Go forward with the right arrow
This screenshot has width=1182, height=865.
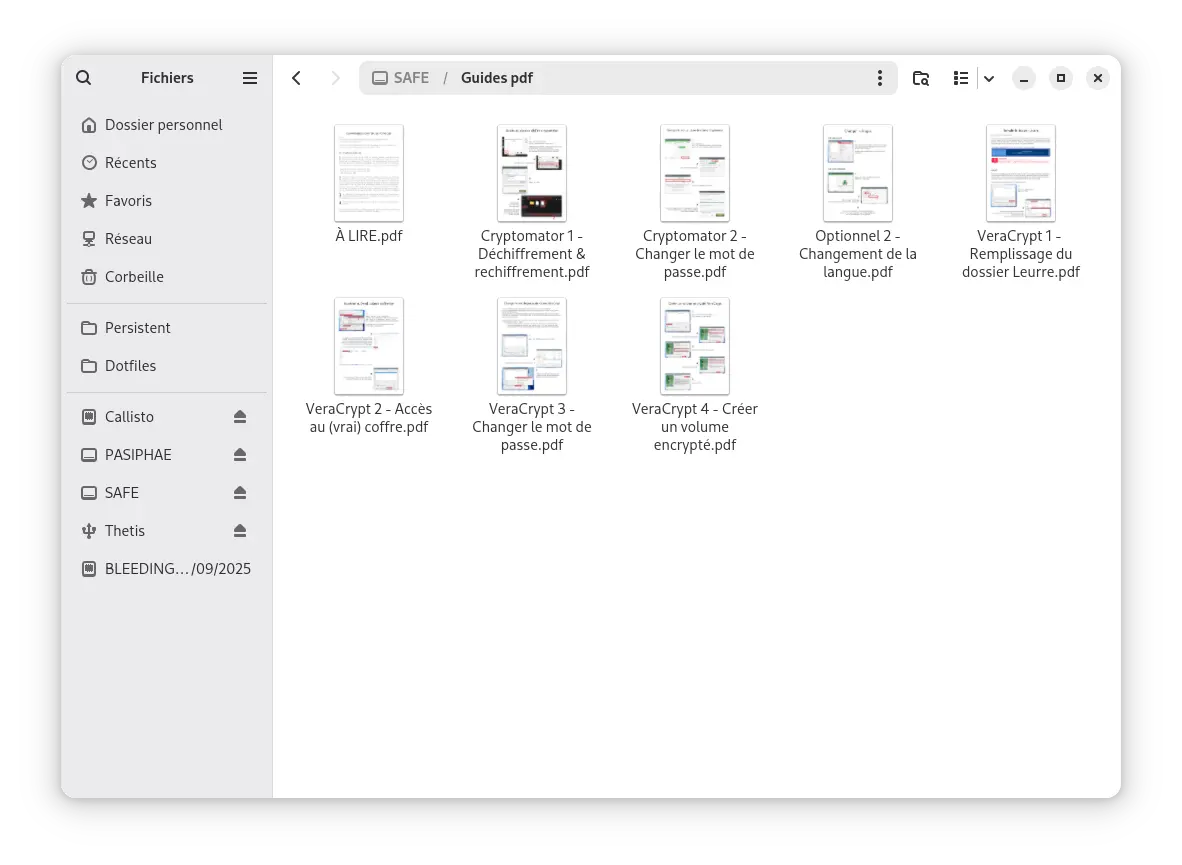[335, 78]
